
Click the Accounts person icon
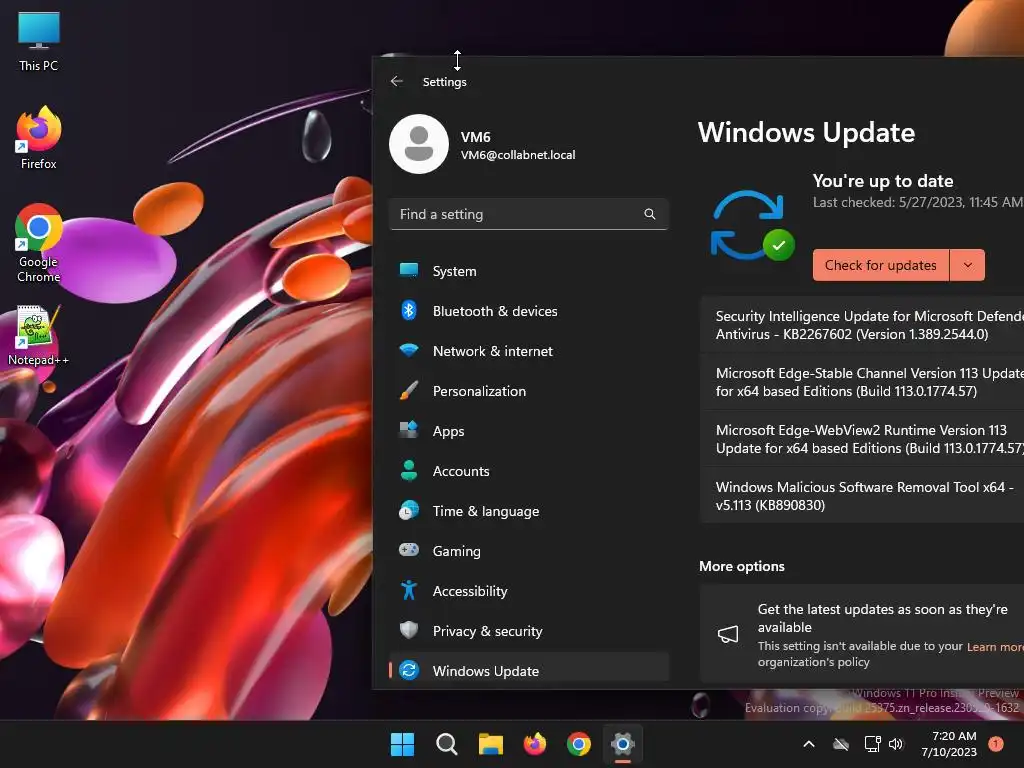click(x=409, y=470)
